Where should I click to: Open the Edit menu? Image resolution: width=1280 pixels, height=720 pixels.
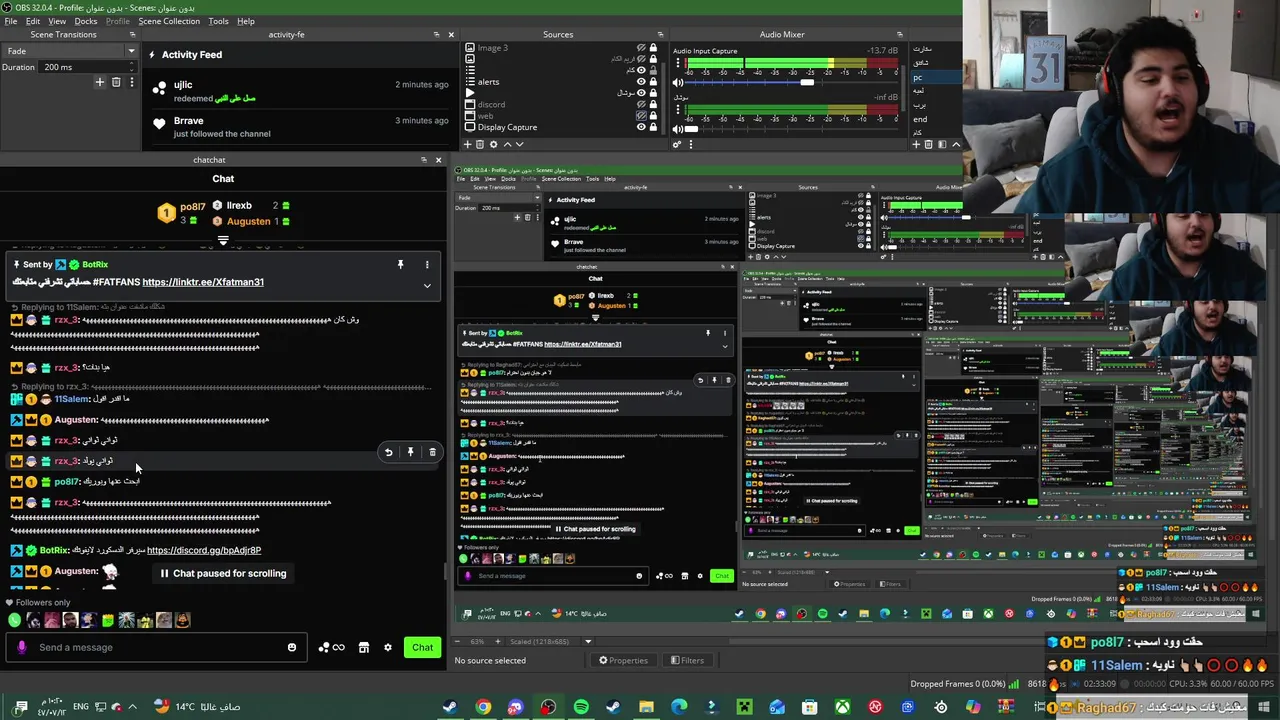33,21
